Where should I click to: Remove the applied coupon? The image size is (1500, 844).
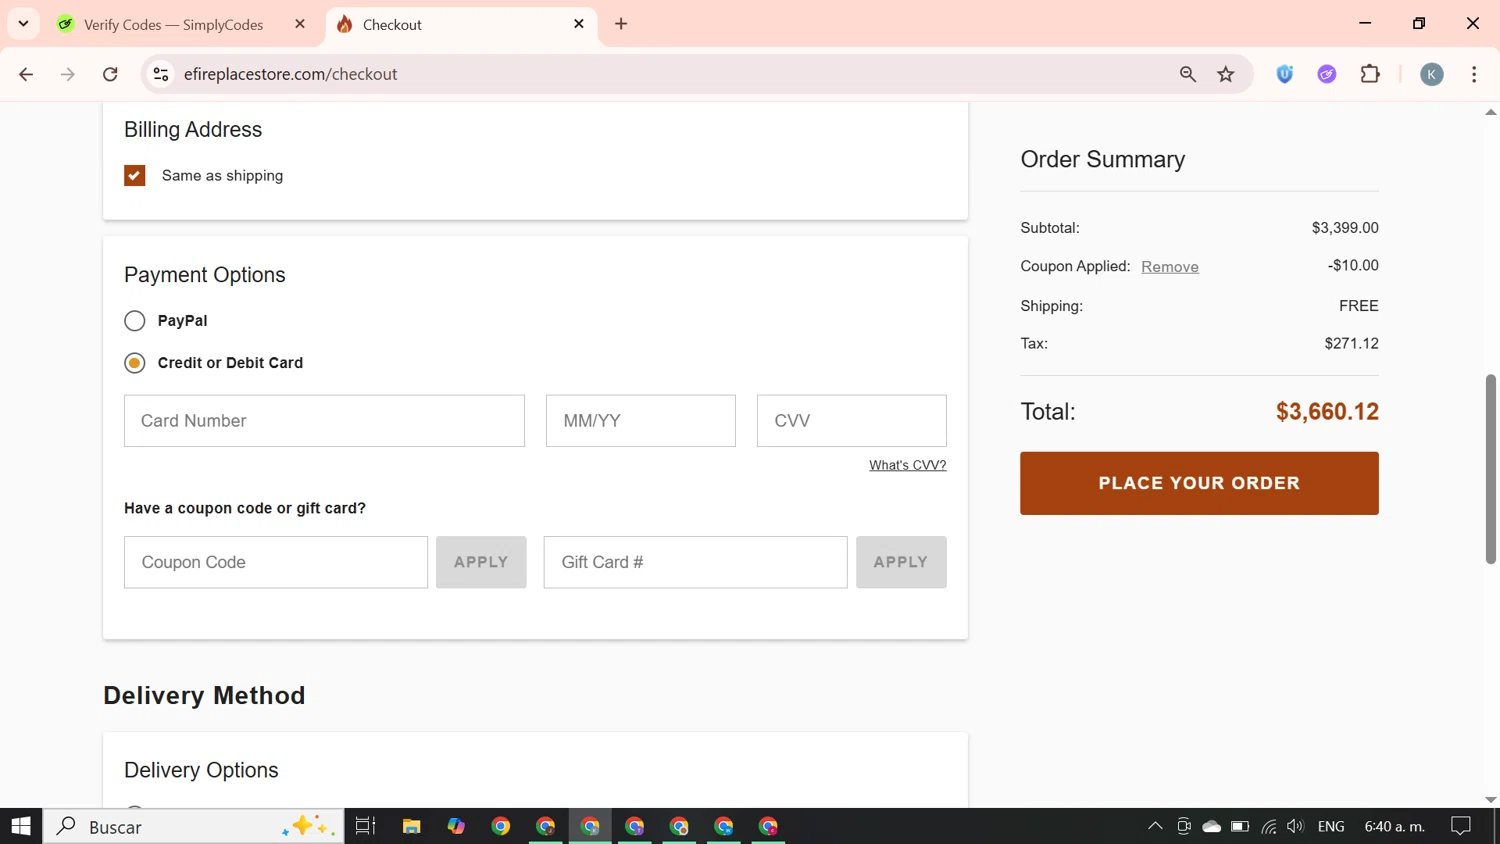pos(1170,267)
